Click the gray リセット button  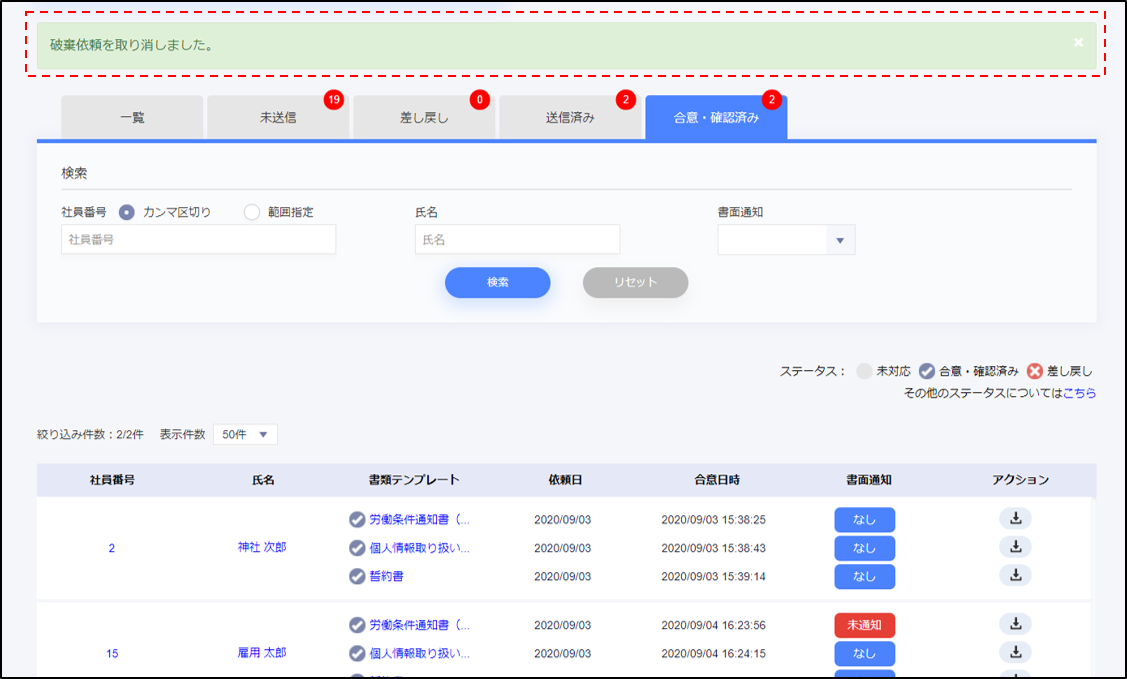[635, 283]
